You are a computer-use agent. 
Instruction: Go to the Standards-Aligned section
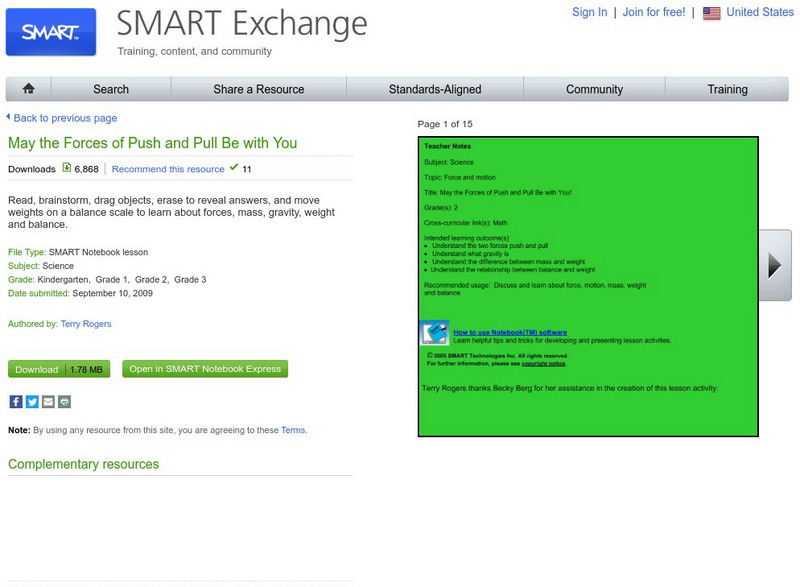tap(435, 89)
